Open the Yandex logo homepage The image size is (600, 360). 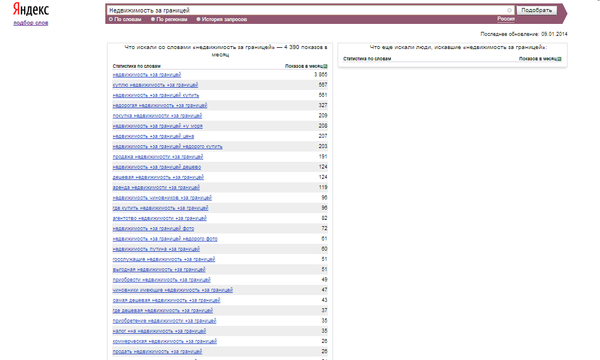coord(31,10)
